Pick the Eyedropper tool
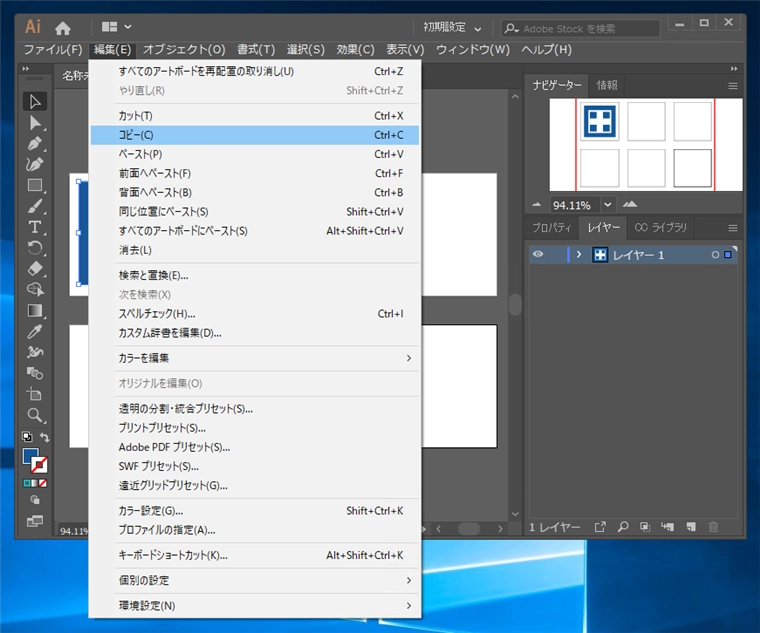The width and height of the screenshot is (760, 633). pyautogui.click(x=35, y=331)
